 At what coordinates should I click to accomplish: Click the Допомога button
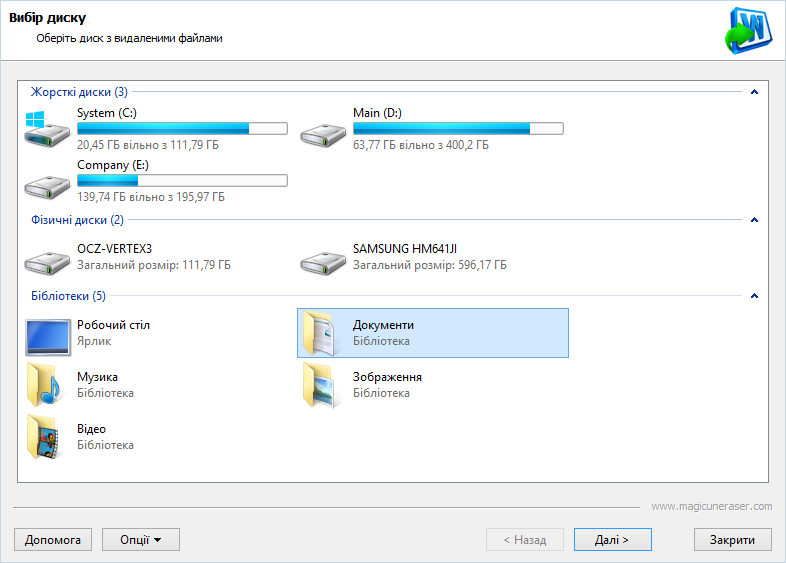53,539
